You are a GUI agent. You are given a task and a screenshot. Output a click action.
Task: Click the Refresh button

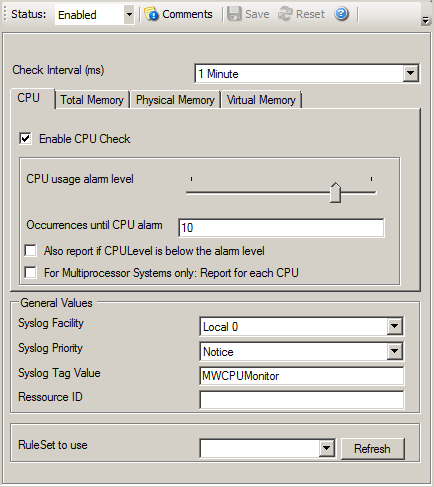(372, 449)
